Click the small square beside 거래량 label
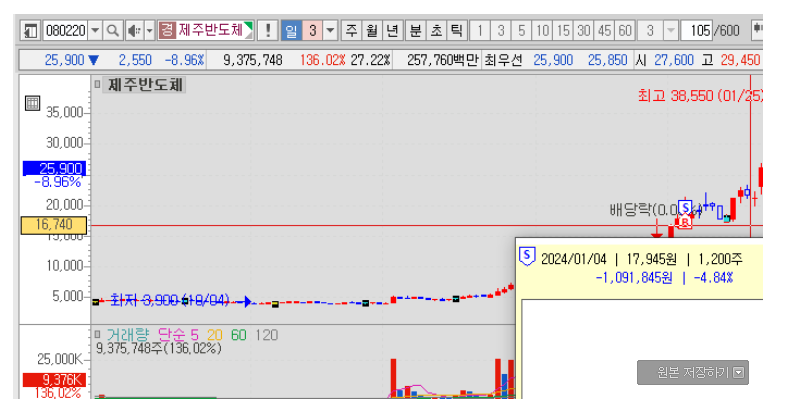Image resolution: width=791 pixels, height=413 pixels. pos(97,334)
